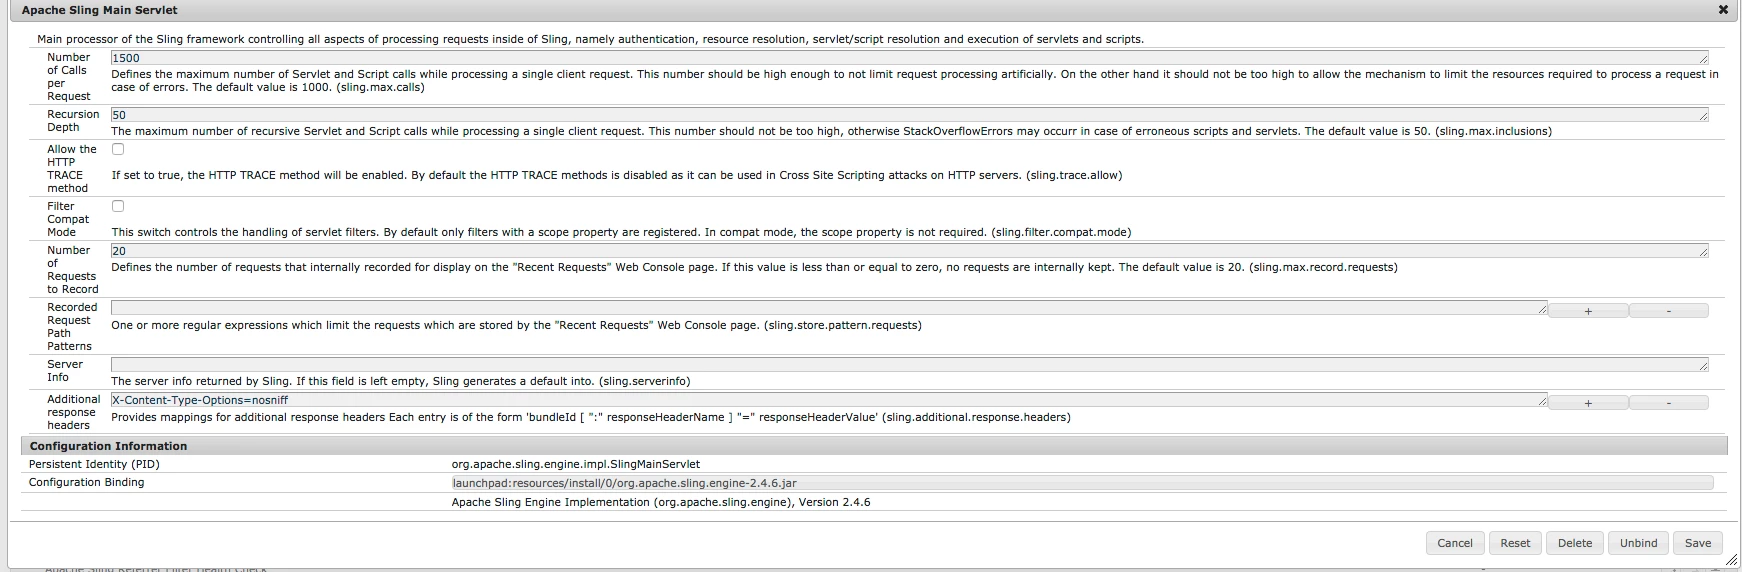Click Apache Sling Engine Implementation version text
This screenshot has height=572, width=1742.
[661, 502]
